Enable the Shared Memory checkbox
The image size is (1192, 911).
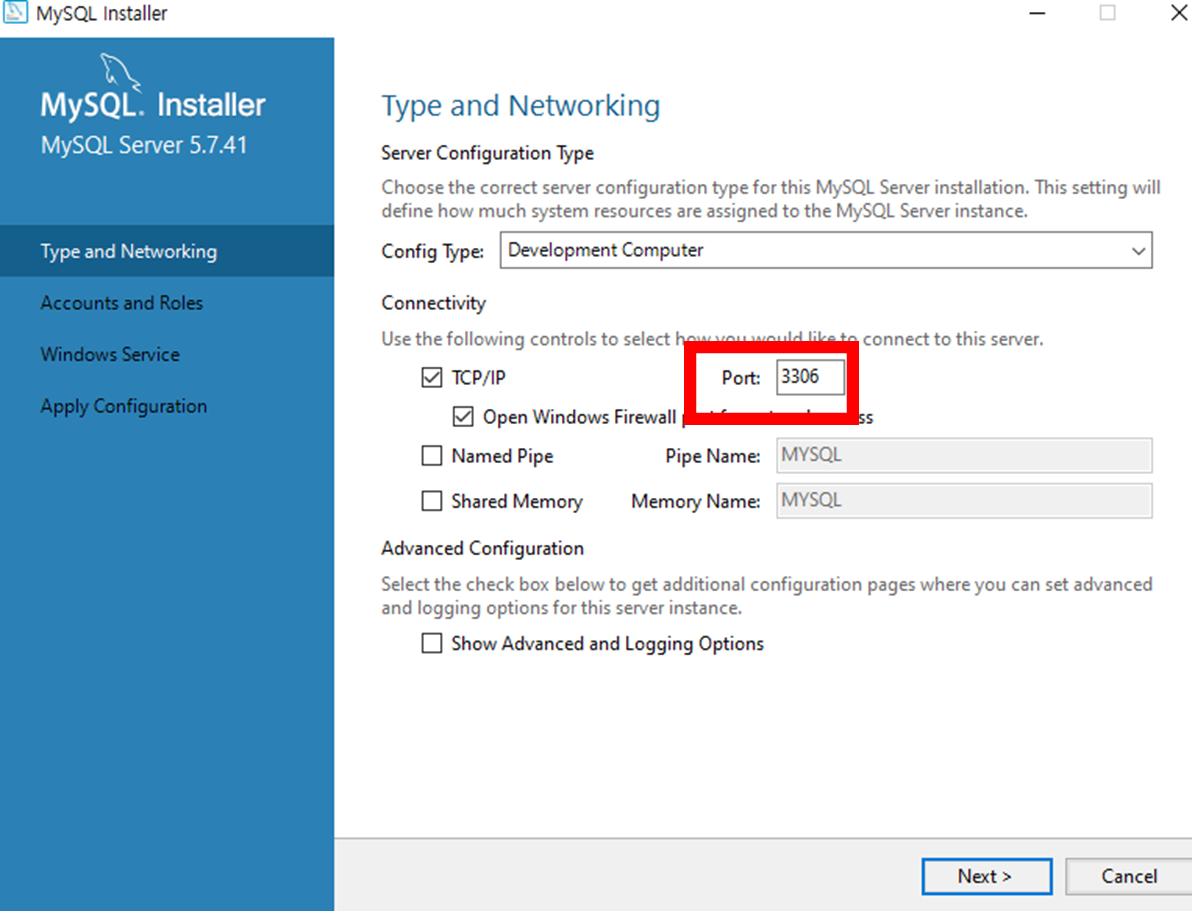(432, 500)
